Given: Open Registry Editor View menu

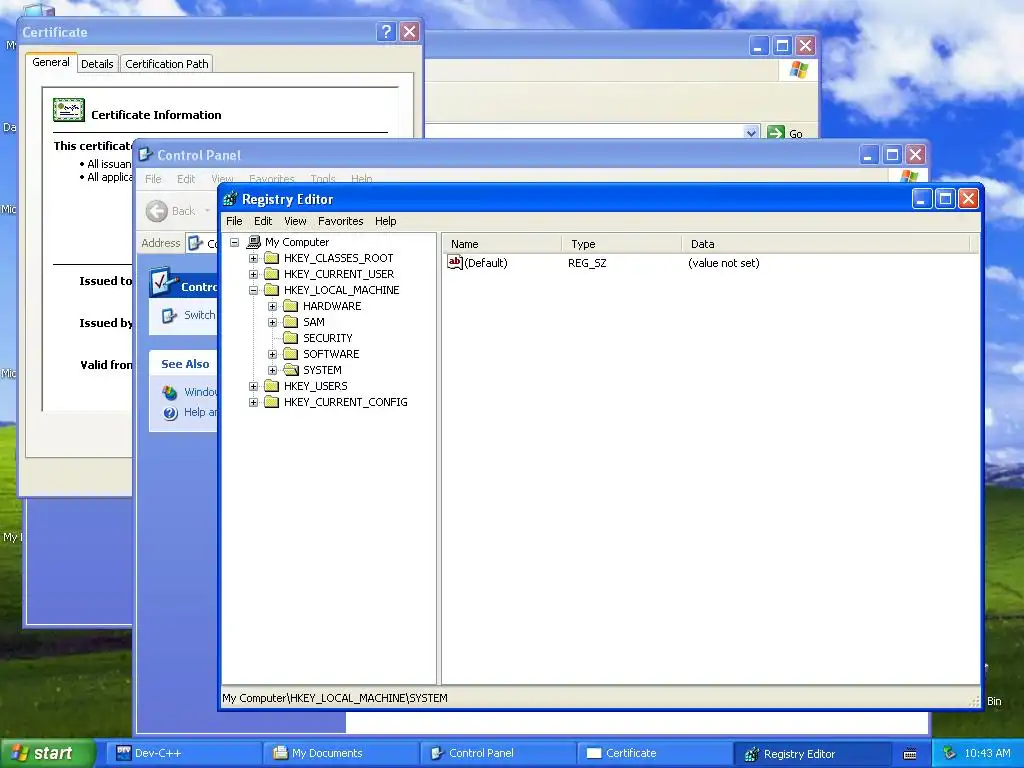Looking at the screenshot, I should [295, 221].
